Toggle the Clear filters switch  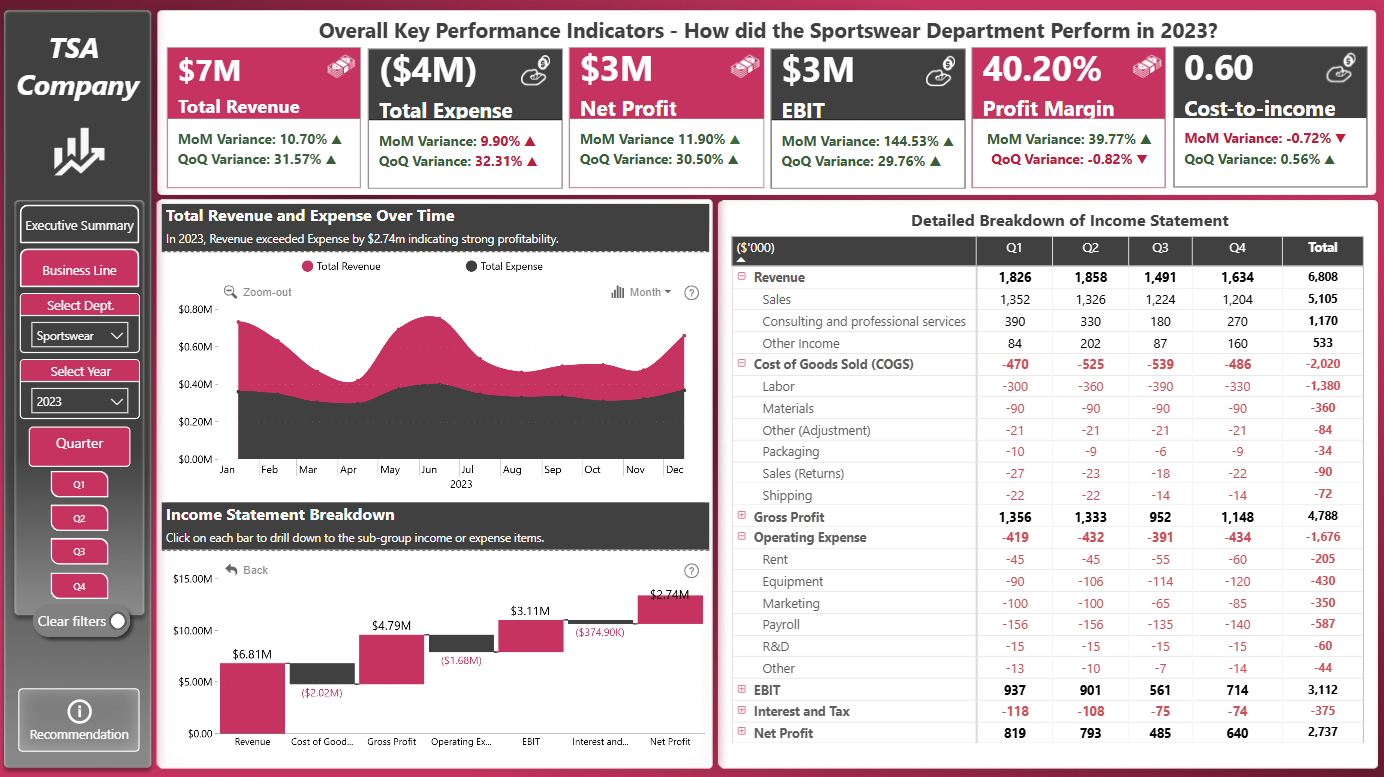118,621
